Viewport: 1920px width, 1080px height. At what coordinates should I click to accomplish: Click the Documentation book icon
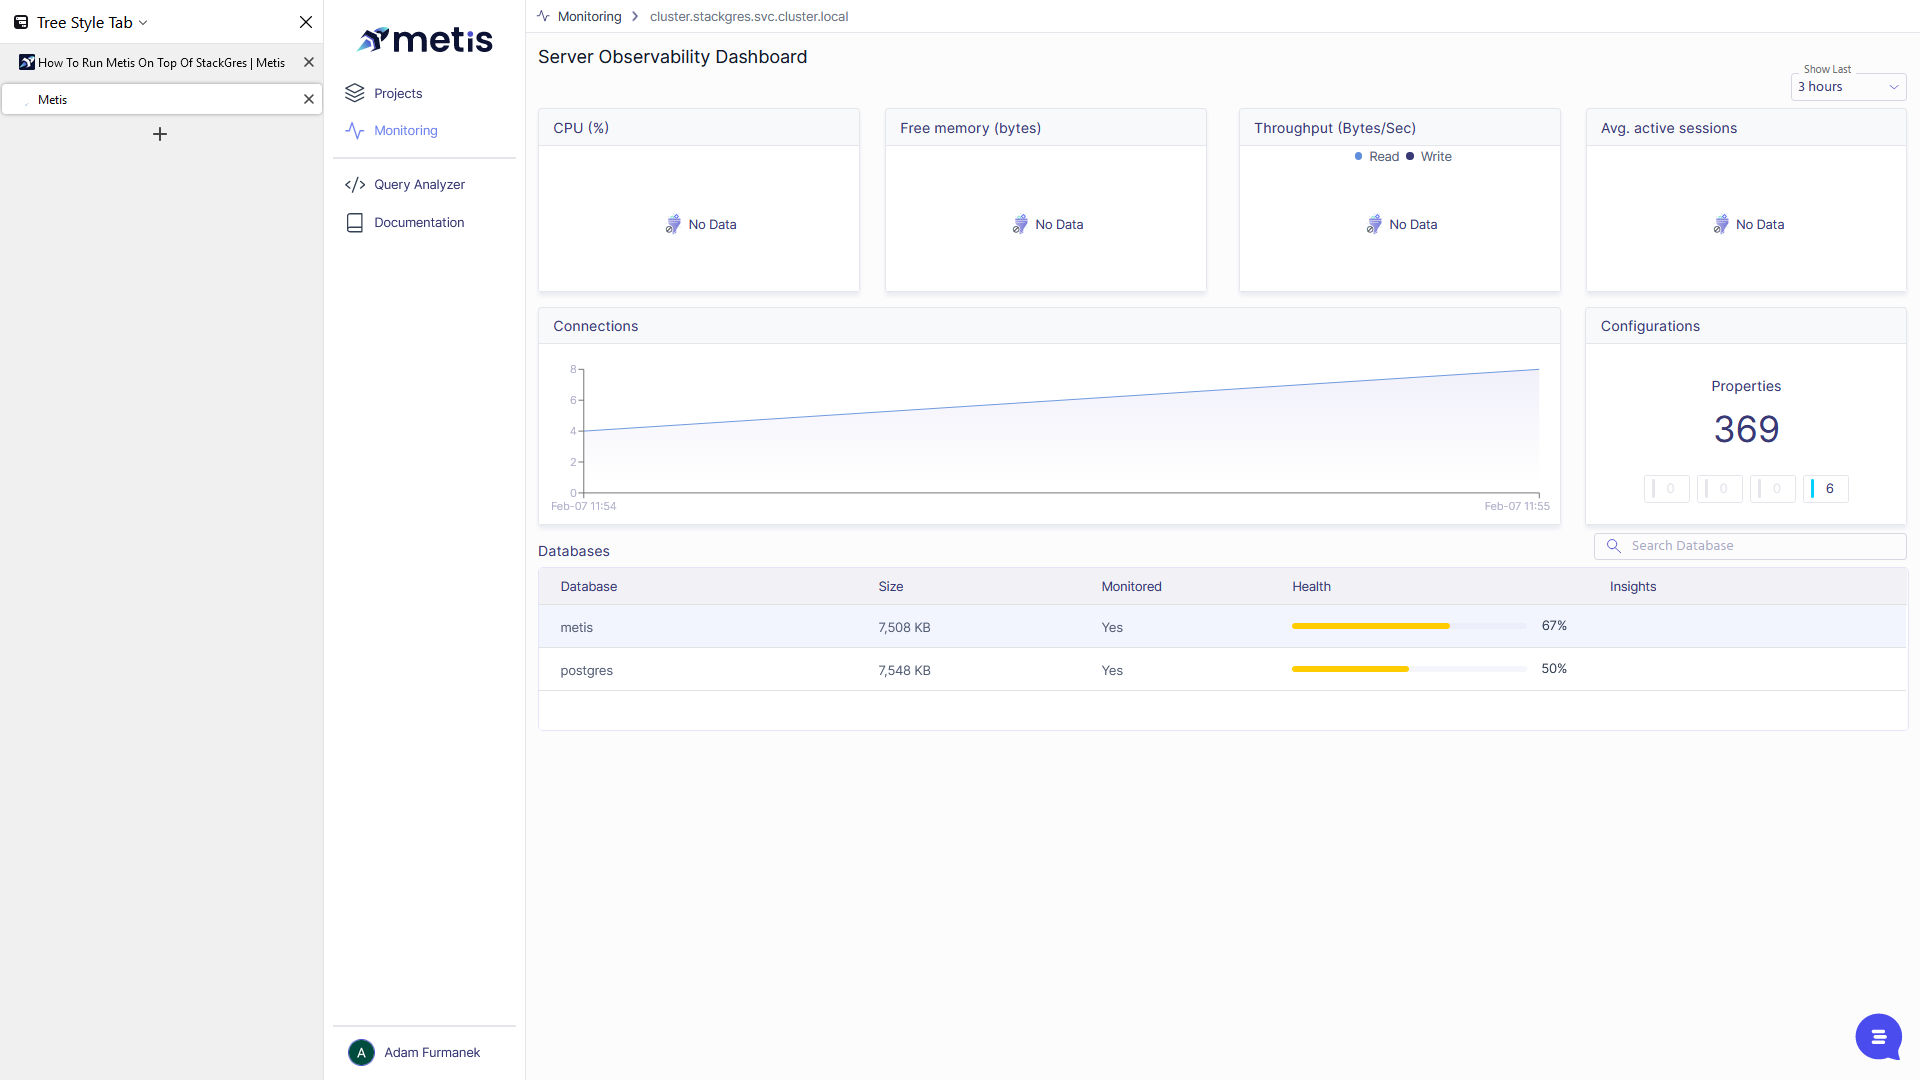point(354,223)
